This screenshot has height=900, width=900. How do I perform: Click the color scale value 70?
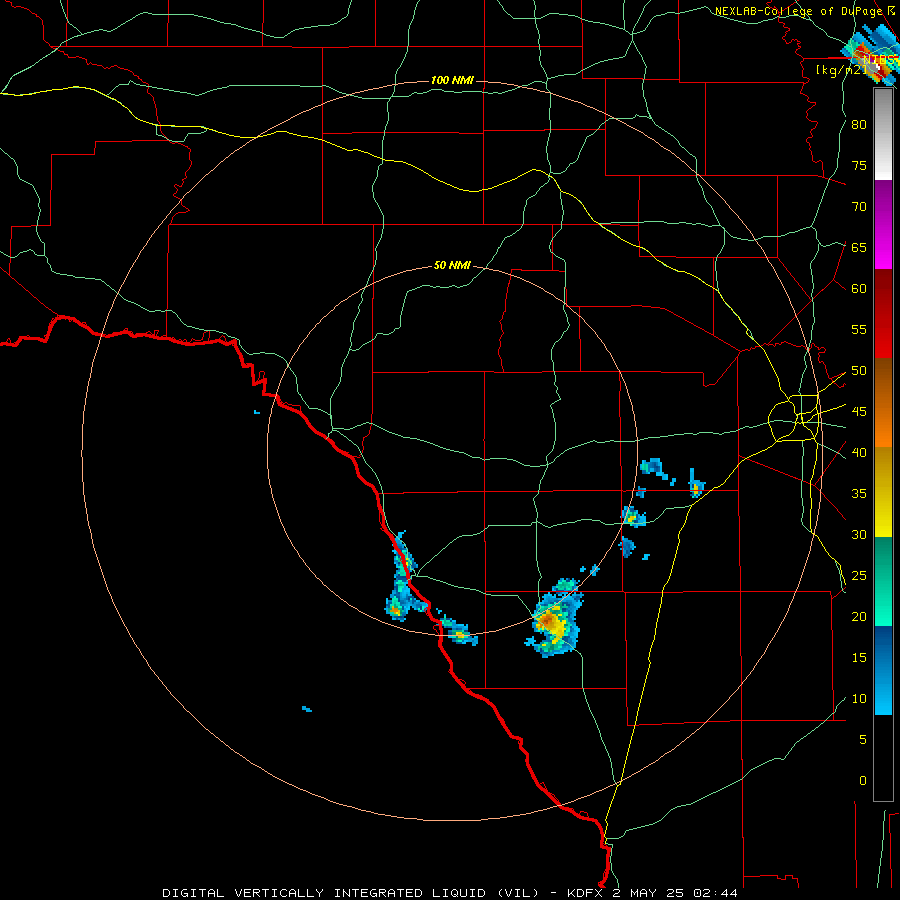click(x=859, y=207)
